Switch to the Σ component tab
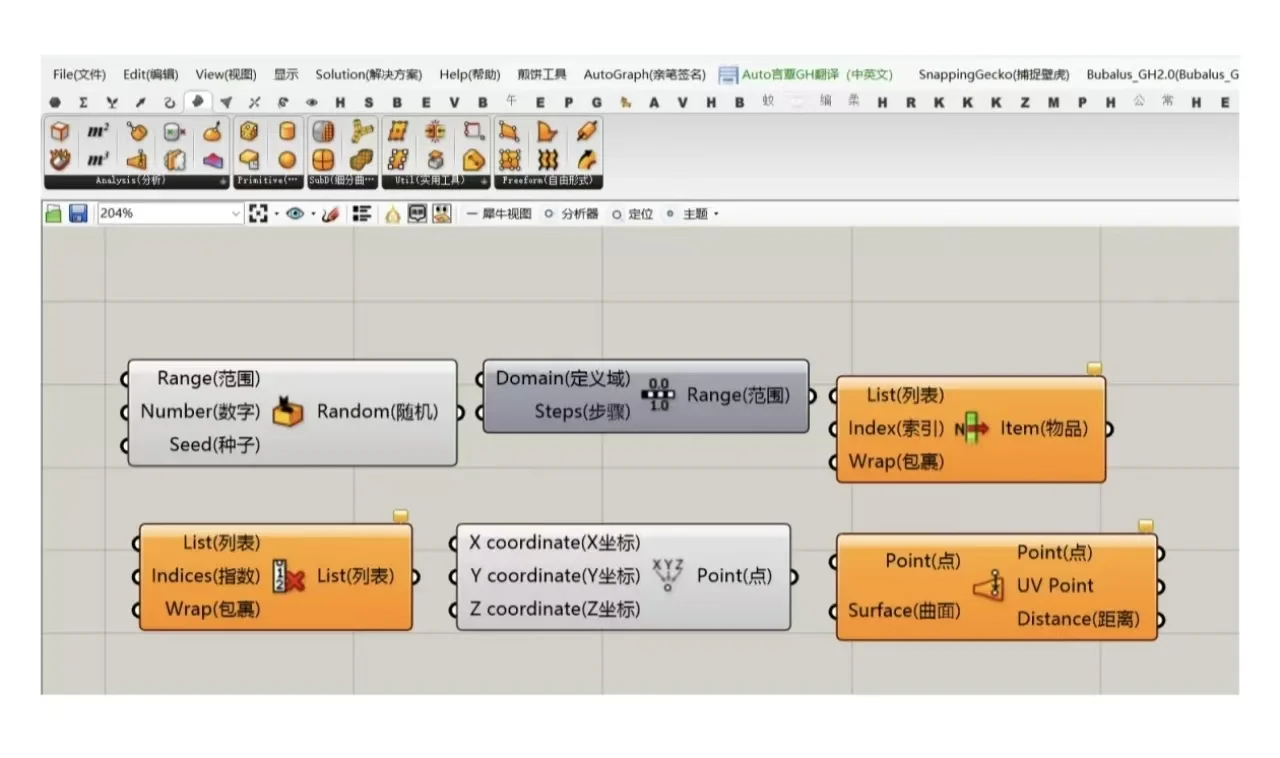This screenshot has height=758, width=1280. [83, 102]
